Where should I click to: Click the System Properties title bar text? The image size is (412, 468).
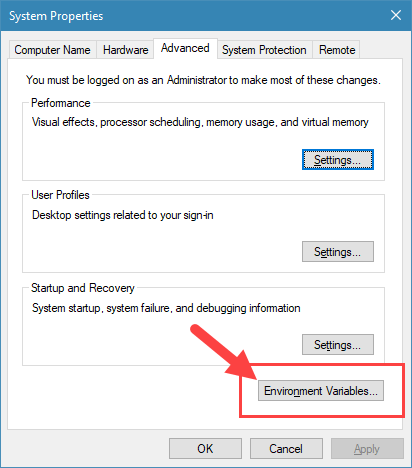pos(56,16)
